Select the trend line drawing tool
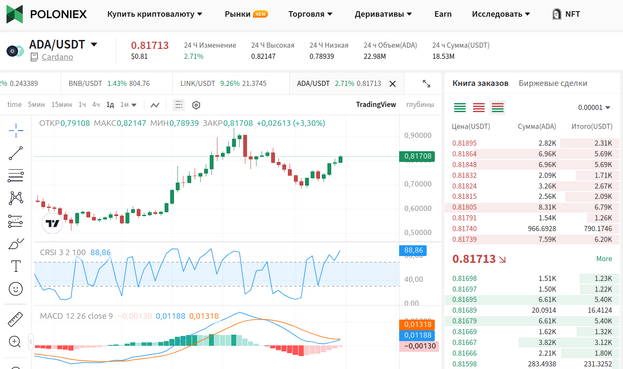The width and height of the screenshot is (623, 369). click(16, 153)
